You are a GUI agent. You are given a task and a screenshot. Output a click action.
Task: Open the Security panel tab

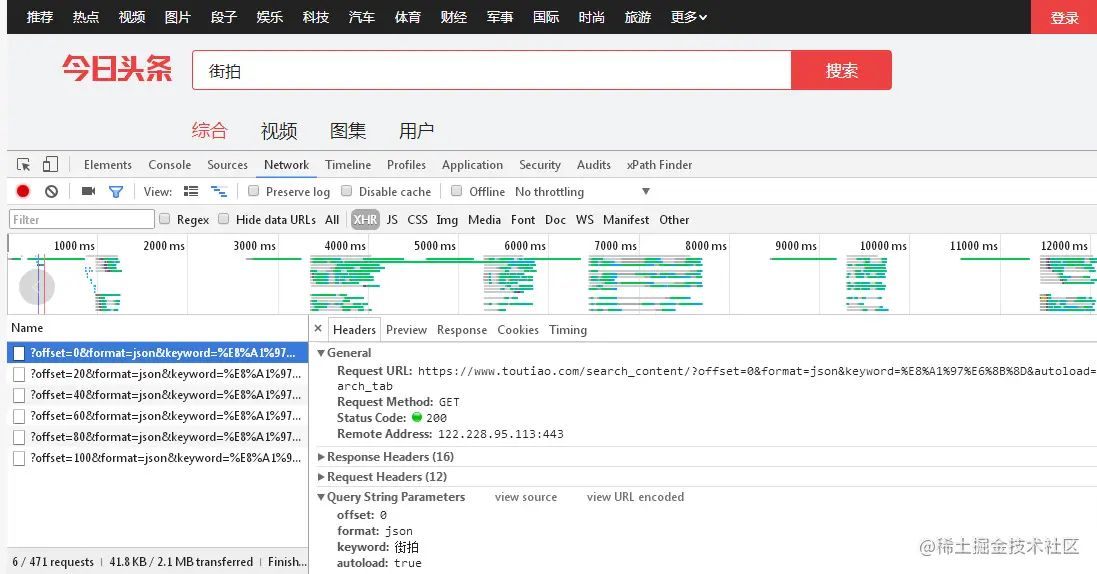point(539,164)
